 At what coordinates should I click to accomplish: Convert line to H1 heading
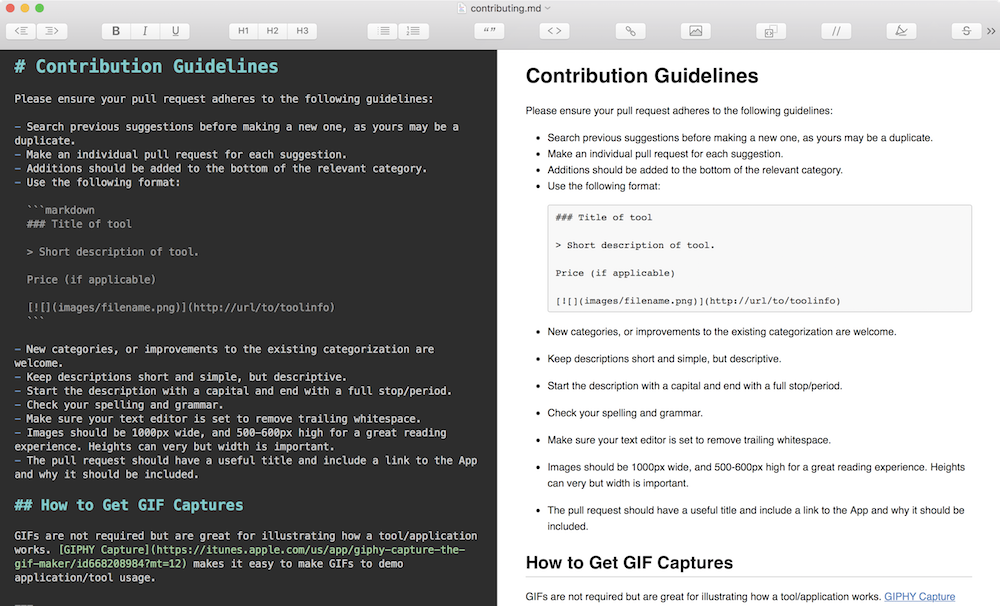244,31
